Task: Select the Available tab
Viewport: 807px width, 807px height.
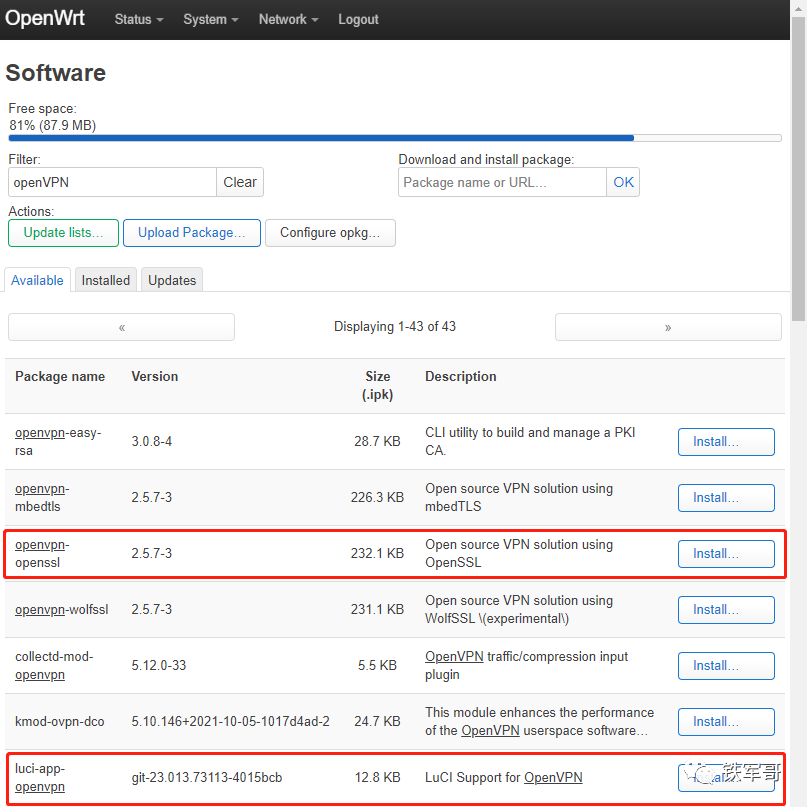Action: click(x=37, y=280)
